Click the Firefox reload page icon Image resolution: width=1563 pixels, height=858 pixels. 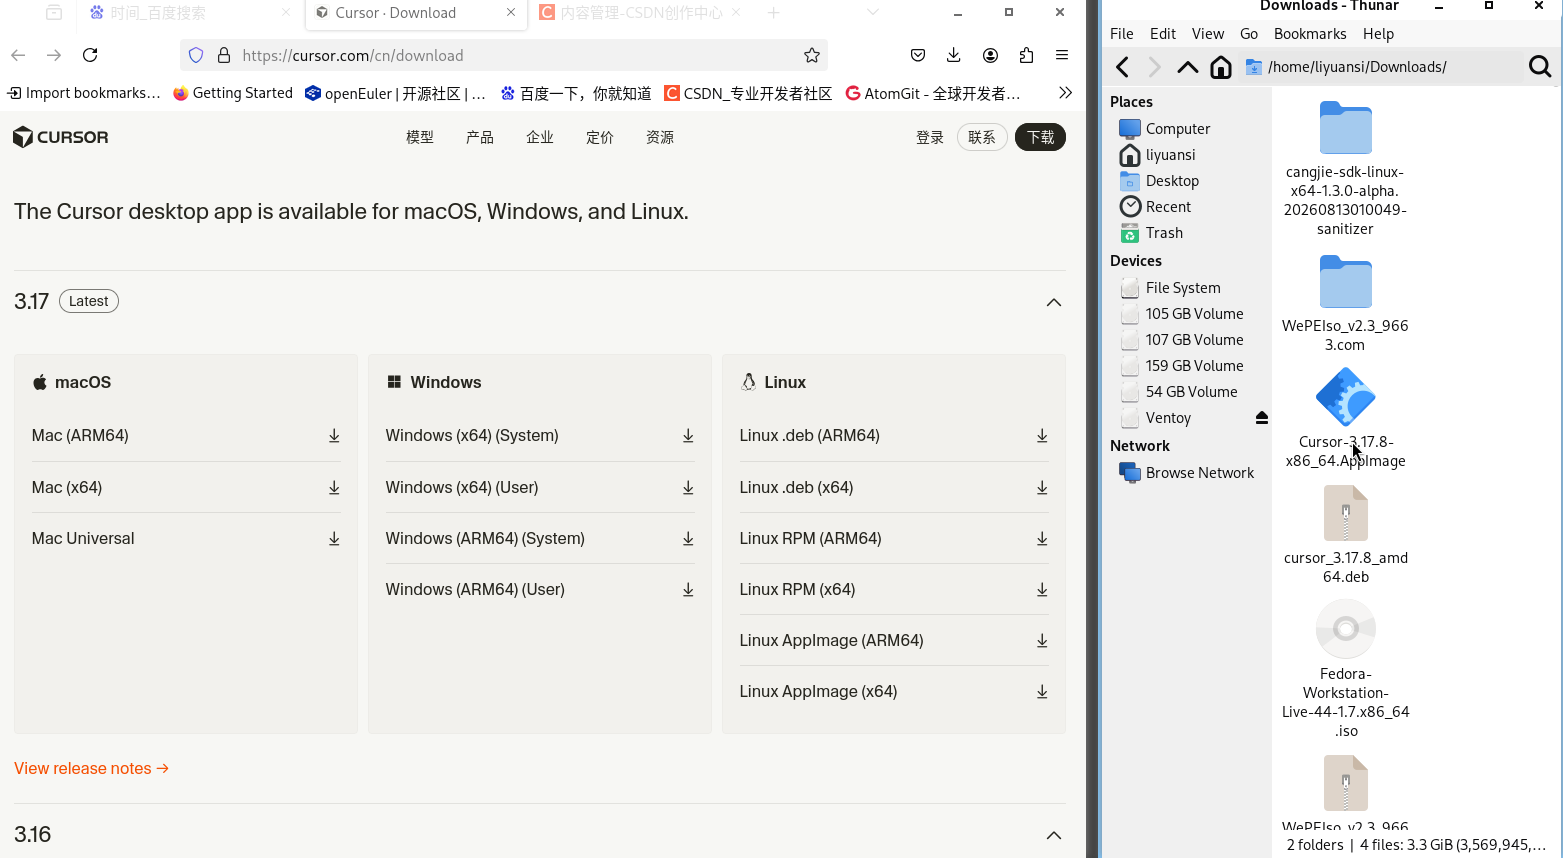(90, 55)
